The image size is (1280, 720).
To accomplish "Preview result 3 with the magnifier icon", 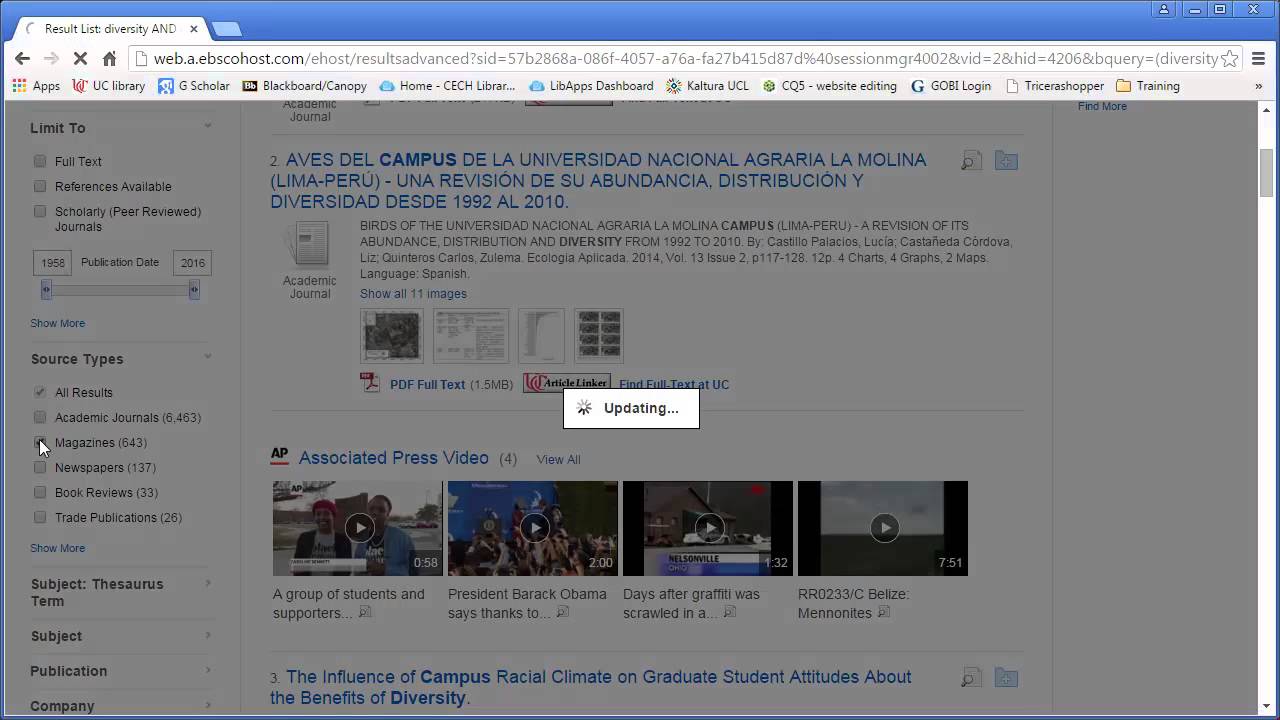I will 971,678.
